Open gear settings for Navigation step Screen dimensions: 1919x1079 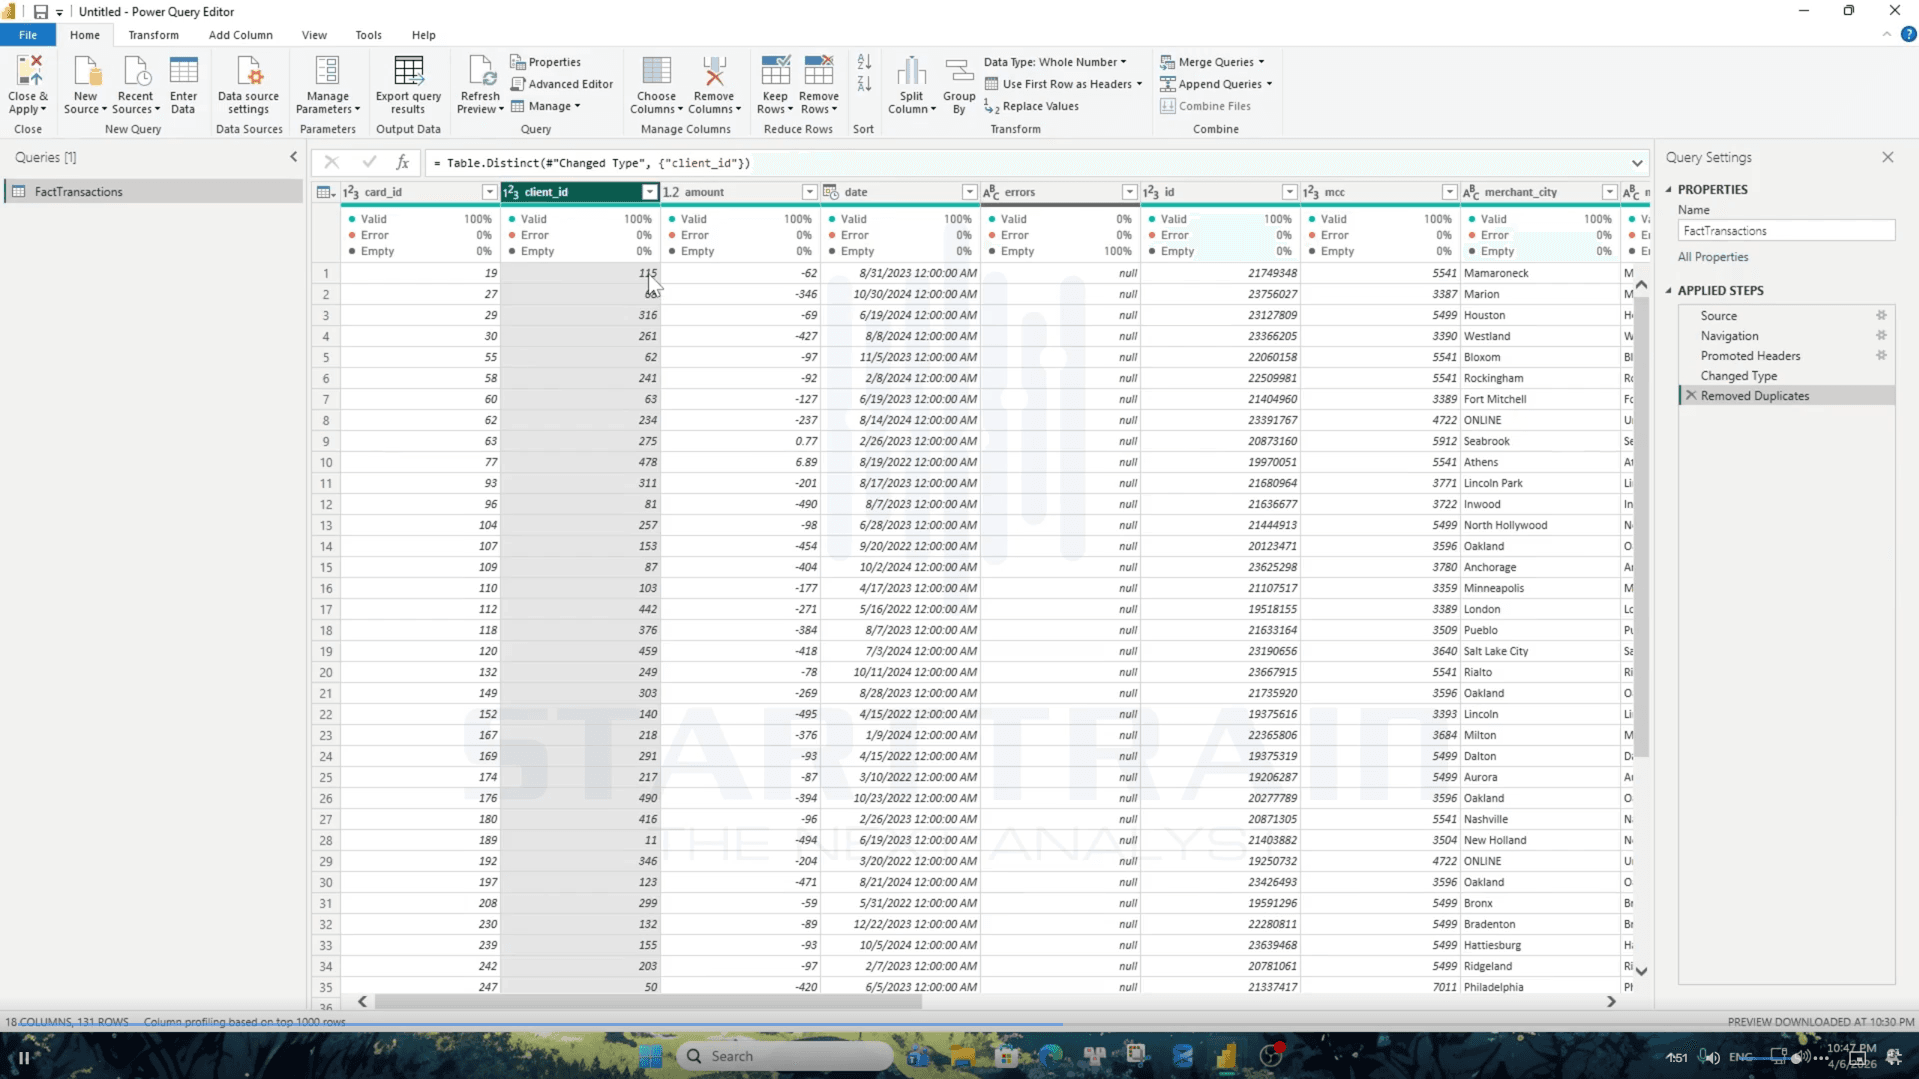click(x=1881, y=335)
